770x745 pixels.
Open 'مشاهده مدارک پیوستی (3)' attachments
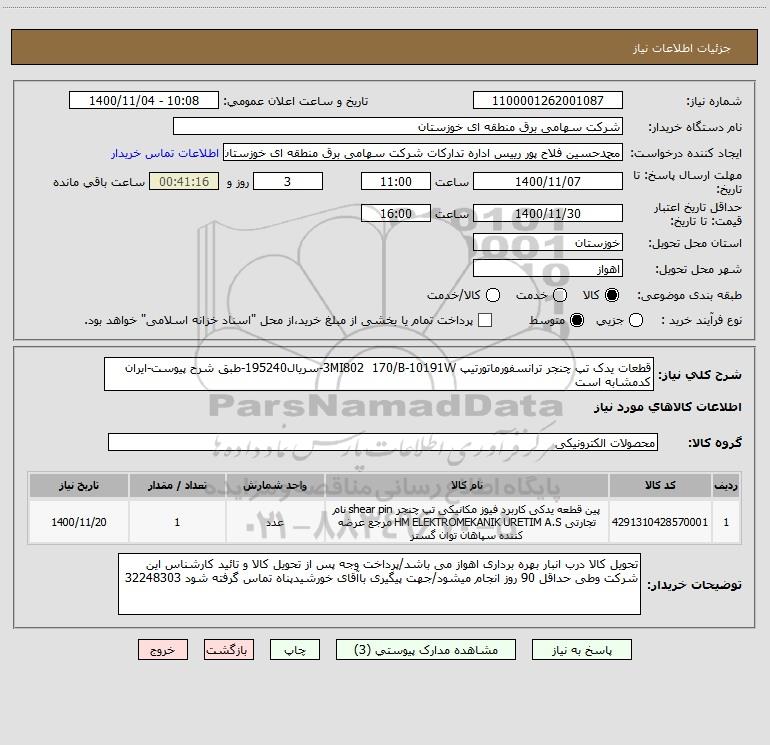[x=426, y=650]
